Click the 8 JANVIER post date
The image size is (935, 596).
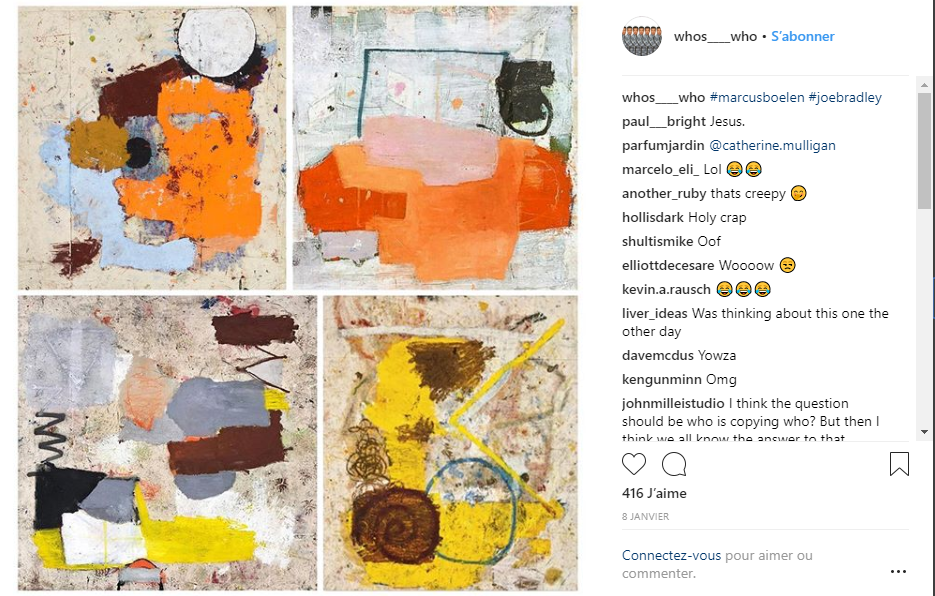[645, 517]
